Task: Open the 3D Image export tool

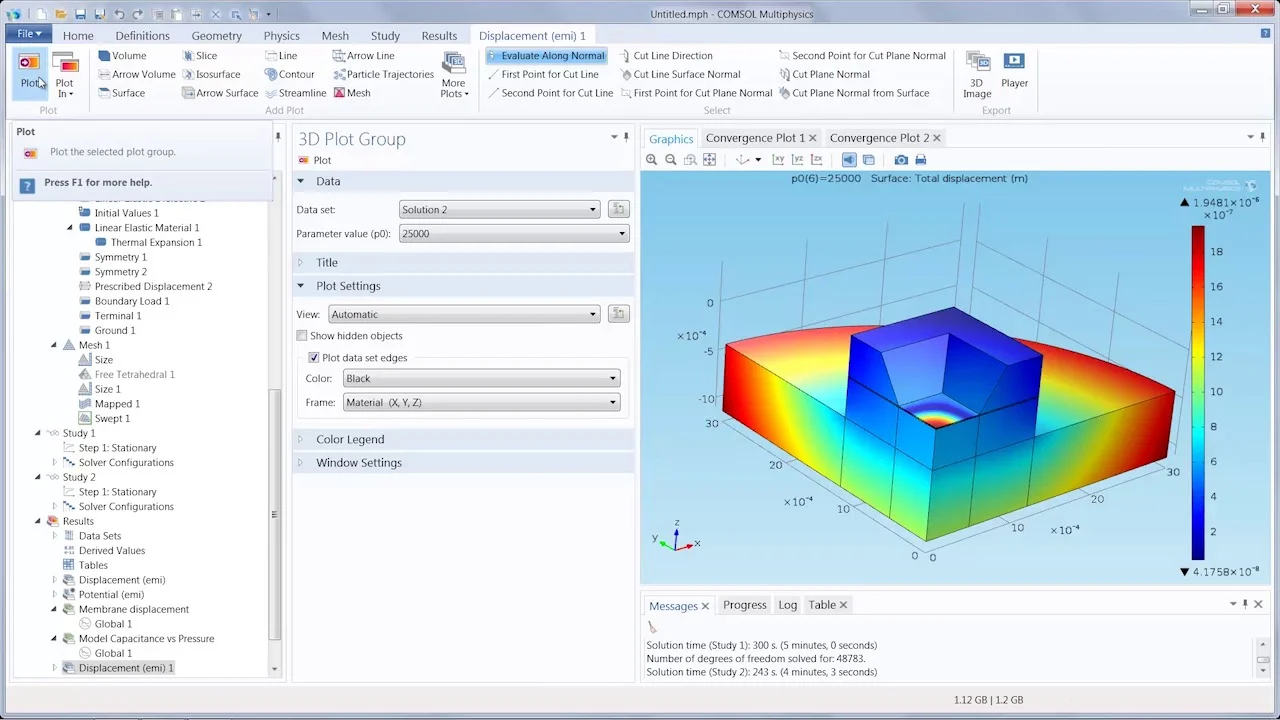Action: coord(976,74)
